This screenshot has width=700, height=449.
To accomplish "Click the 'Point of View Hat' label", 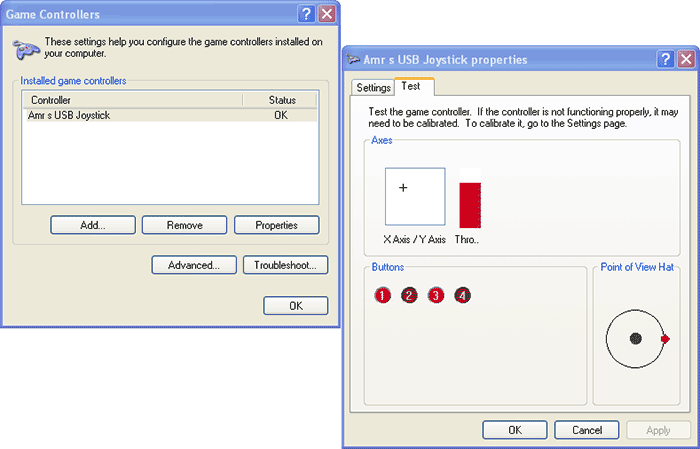I will (637, 267).
